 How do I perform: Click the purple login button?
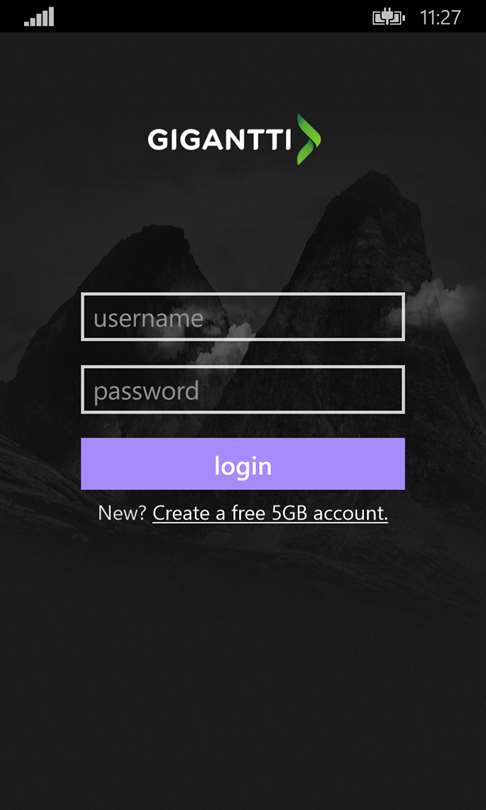click(243, 464)
